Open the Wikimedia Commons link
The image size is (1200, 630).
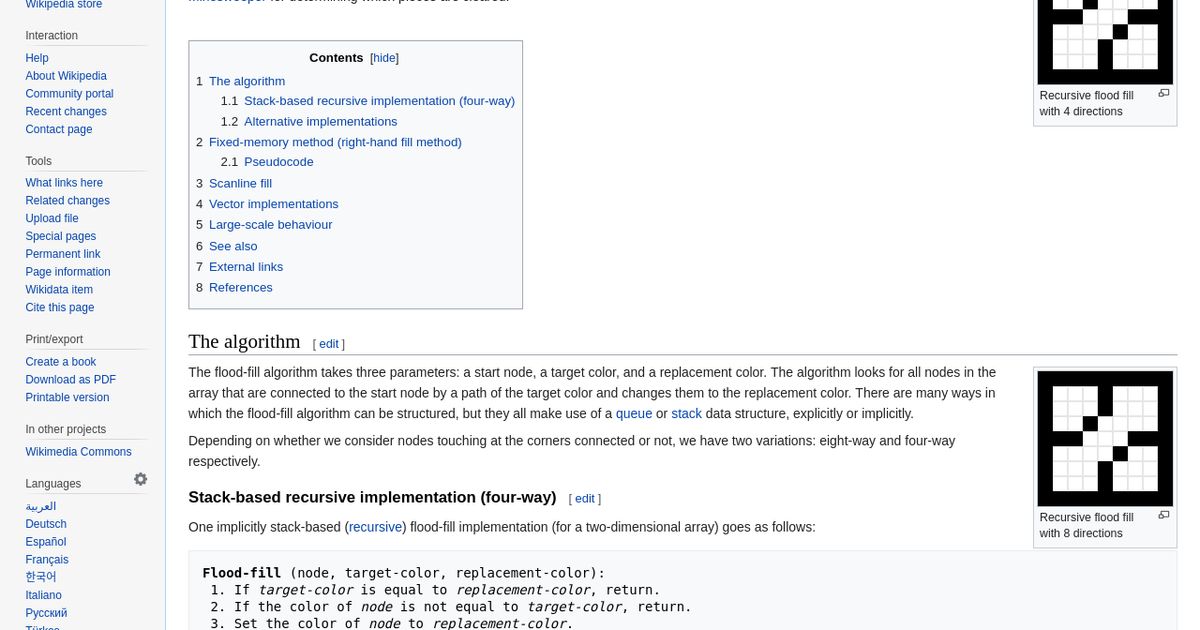pos(78,451)
